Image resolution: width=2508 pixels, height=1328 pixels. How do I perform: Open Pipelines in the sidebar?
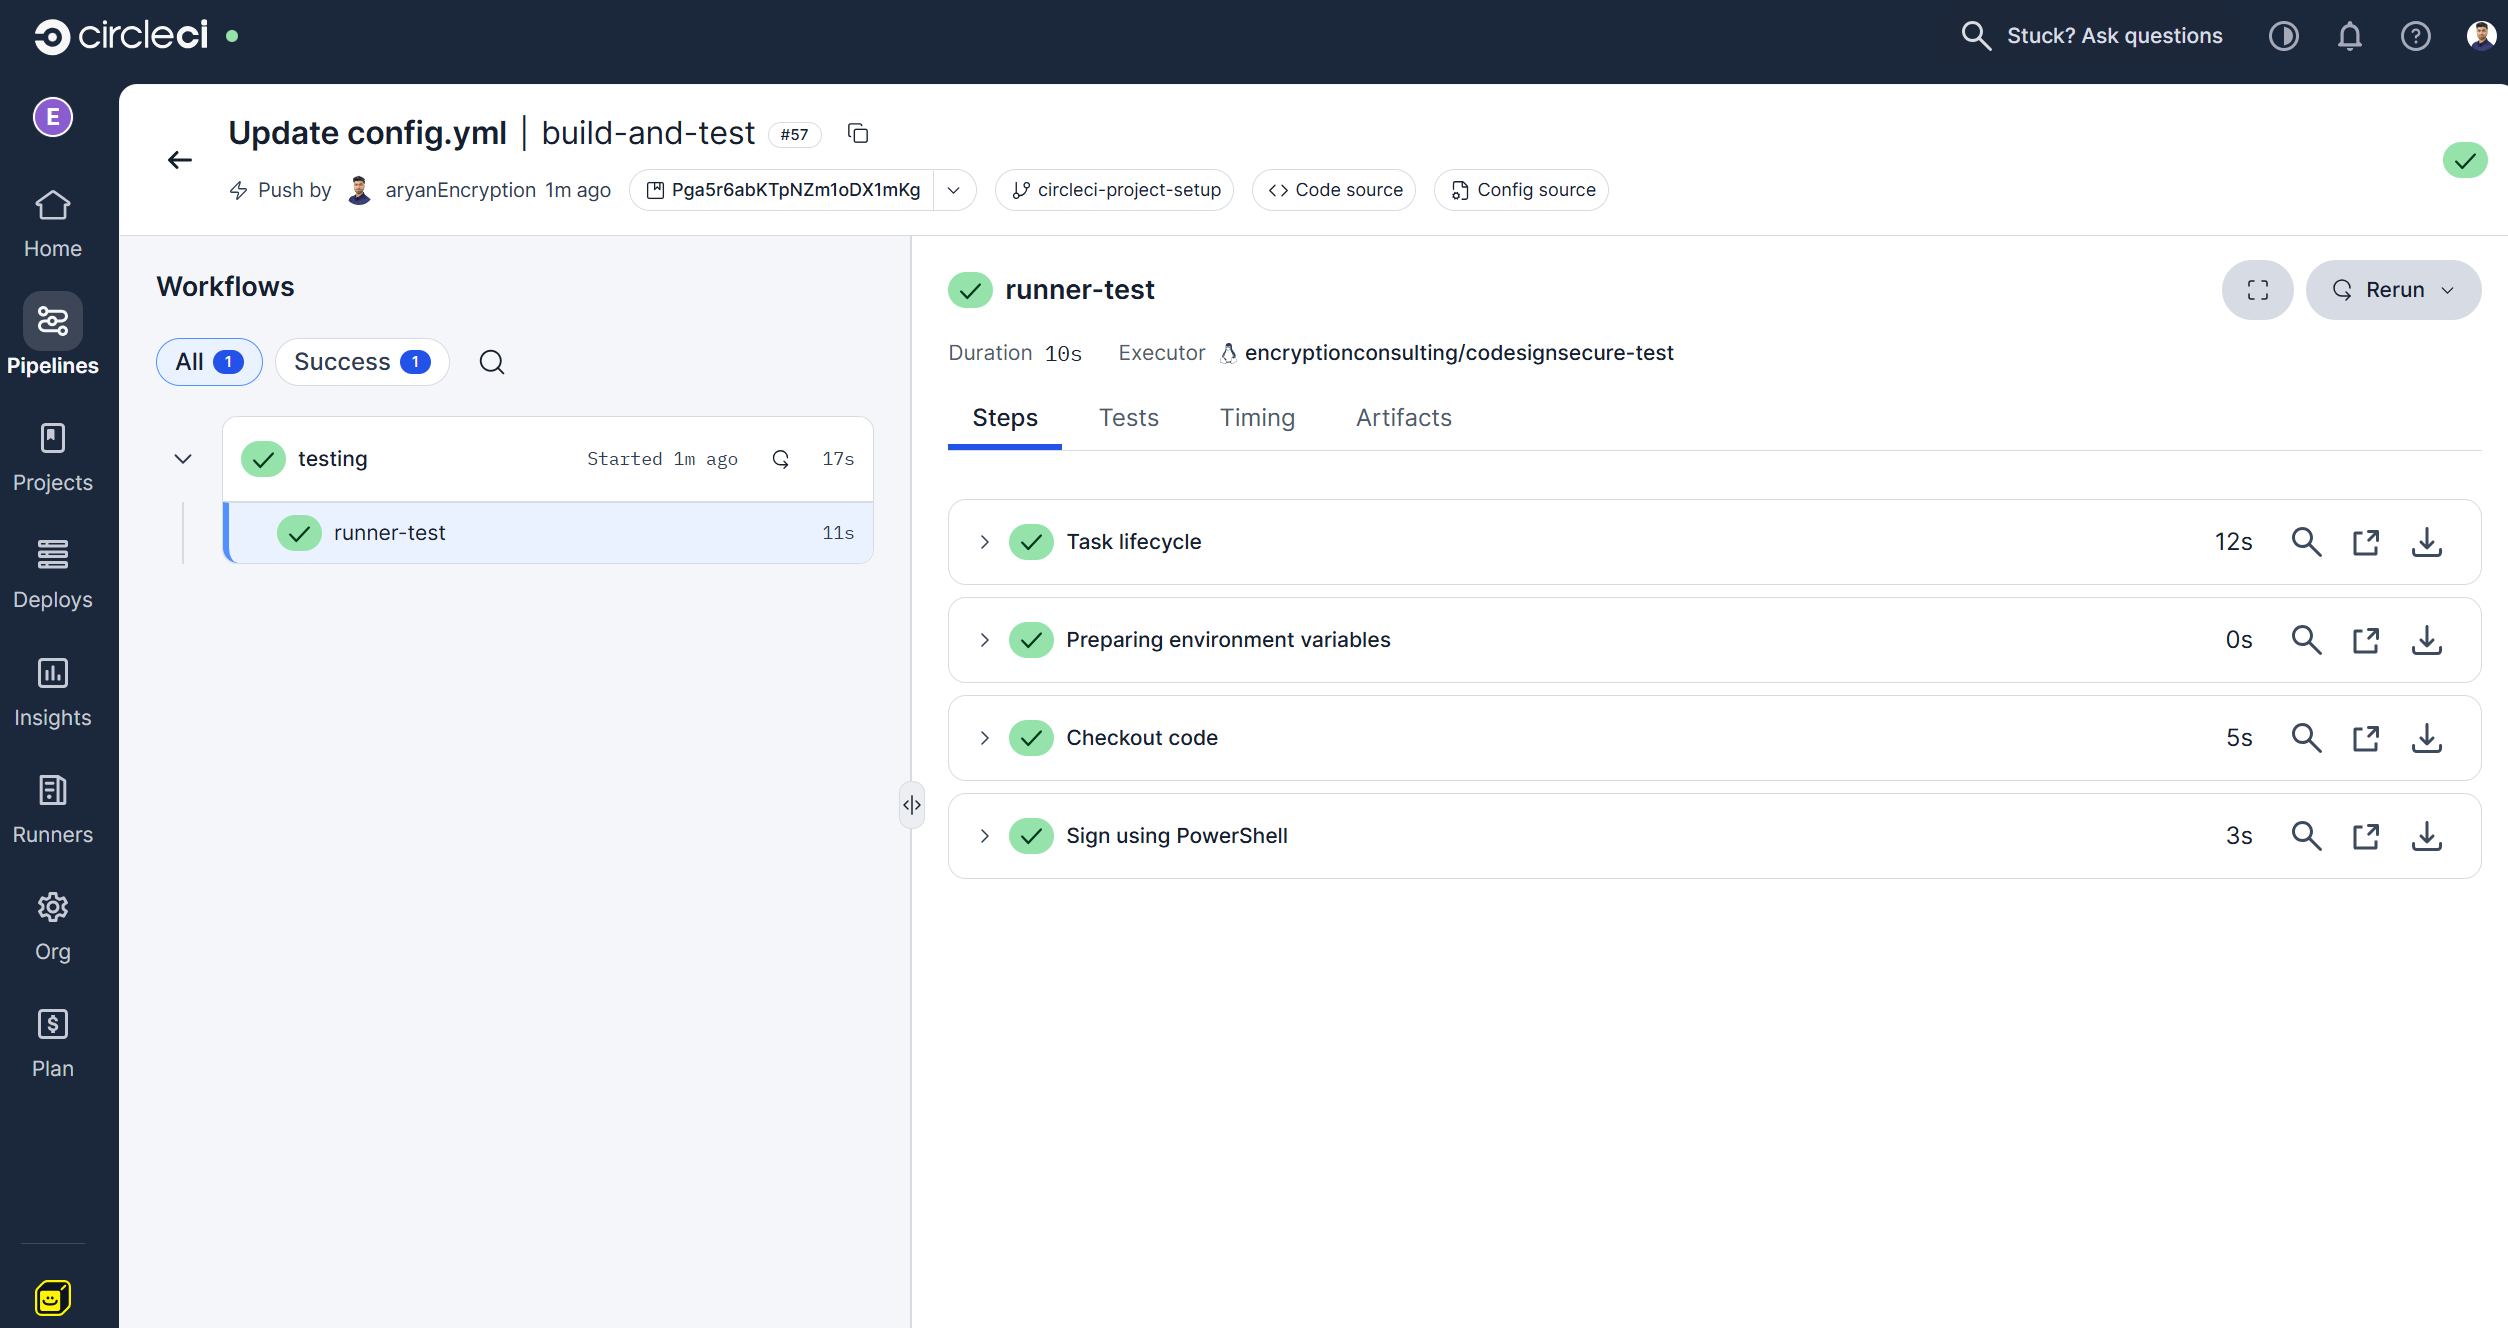point(53,337)
